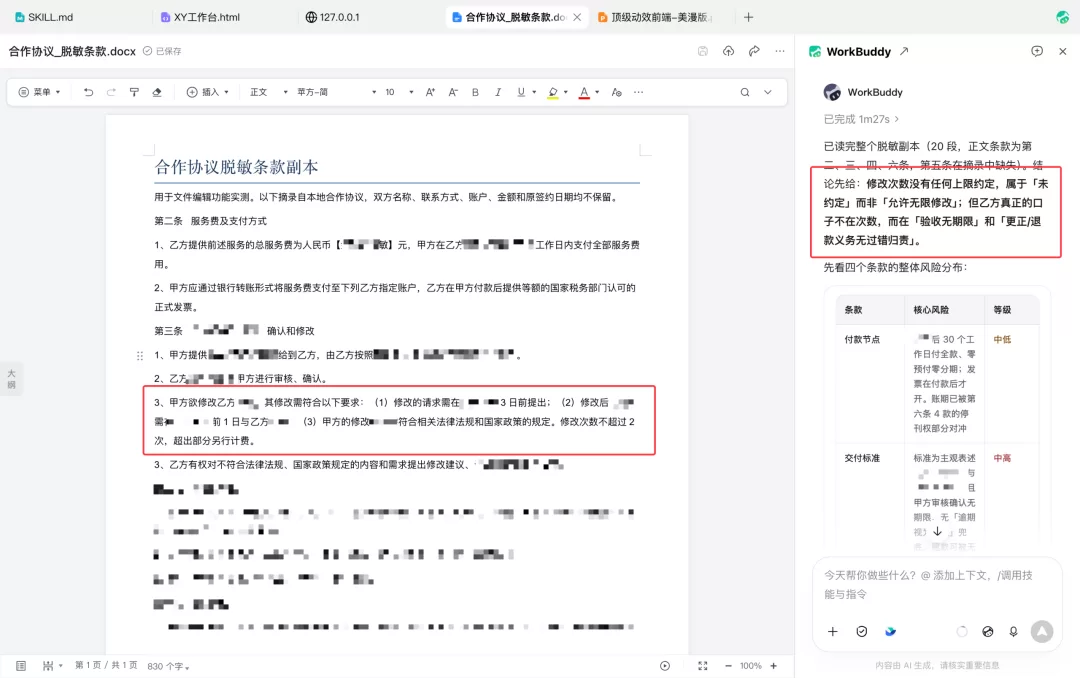Toggle italic formatting
Screen dimensions: 1080x678
[x=498, y=92]
